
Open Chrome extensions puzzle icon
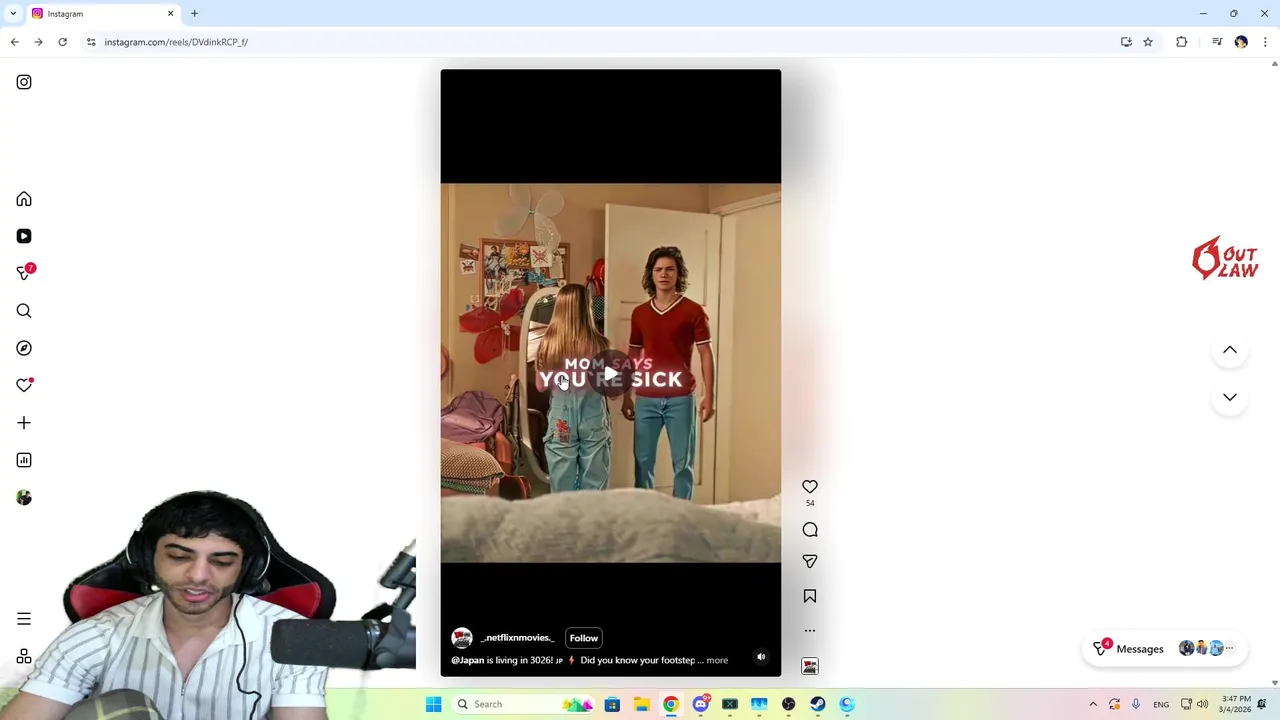pyautogui.click(x=1182, y=42)
